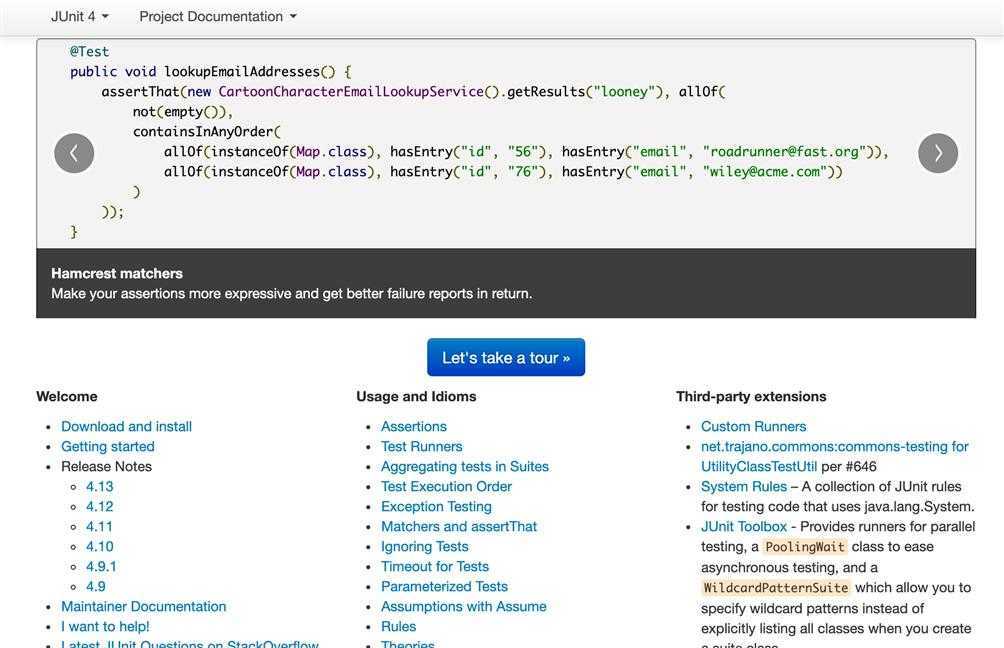
Task: Open the Download and install link
Action: tap(126, 426)
